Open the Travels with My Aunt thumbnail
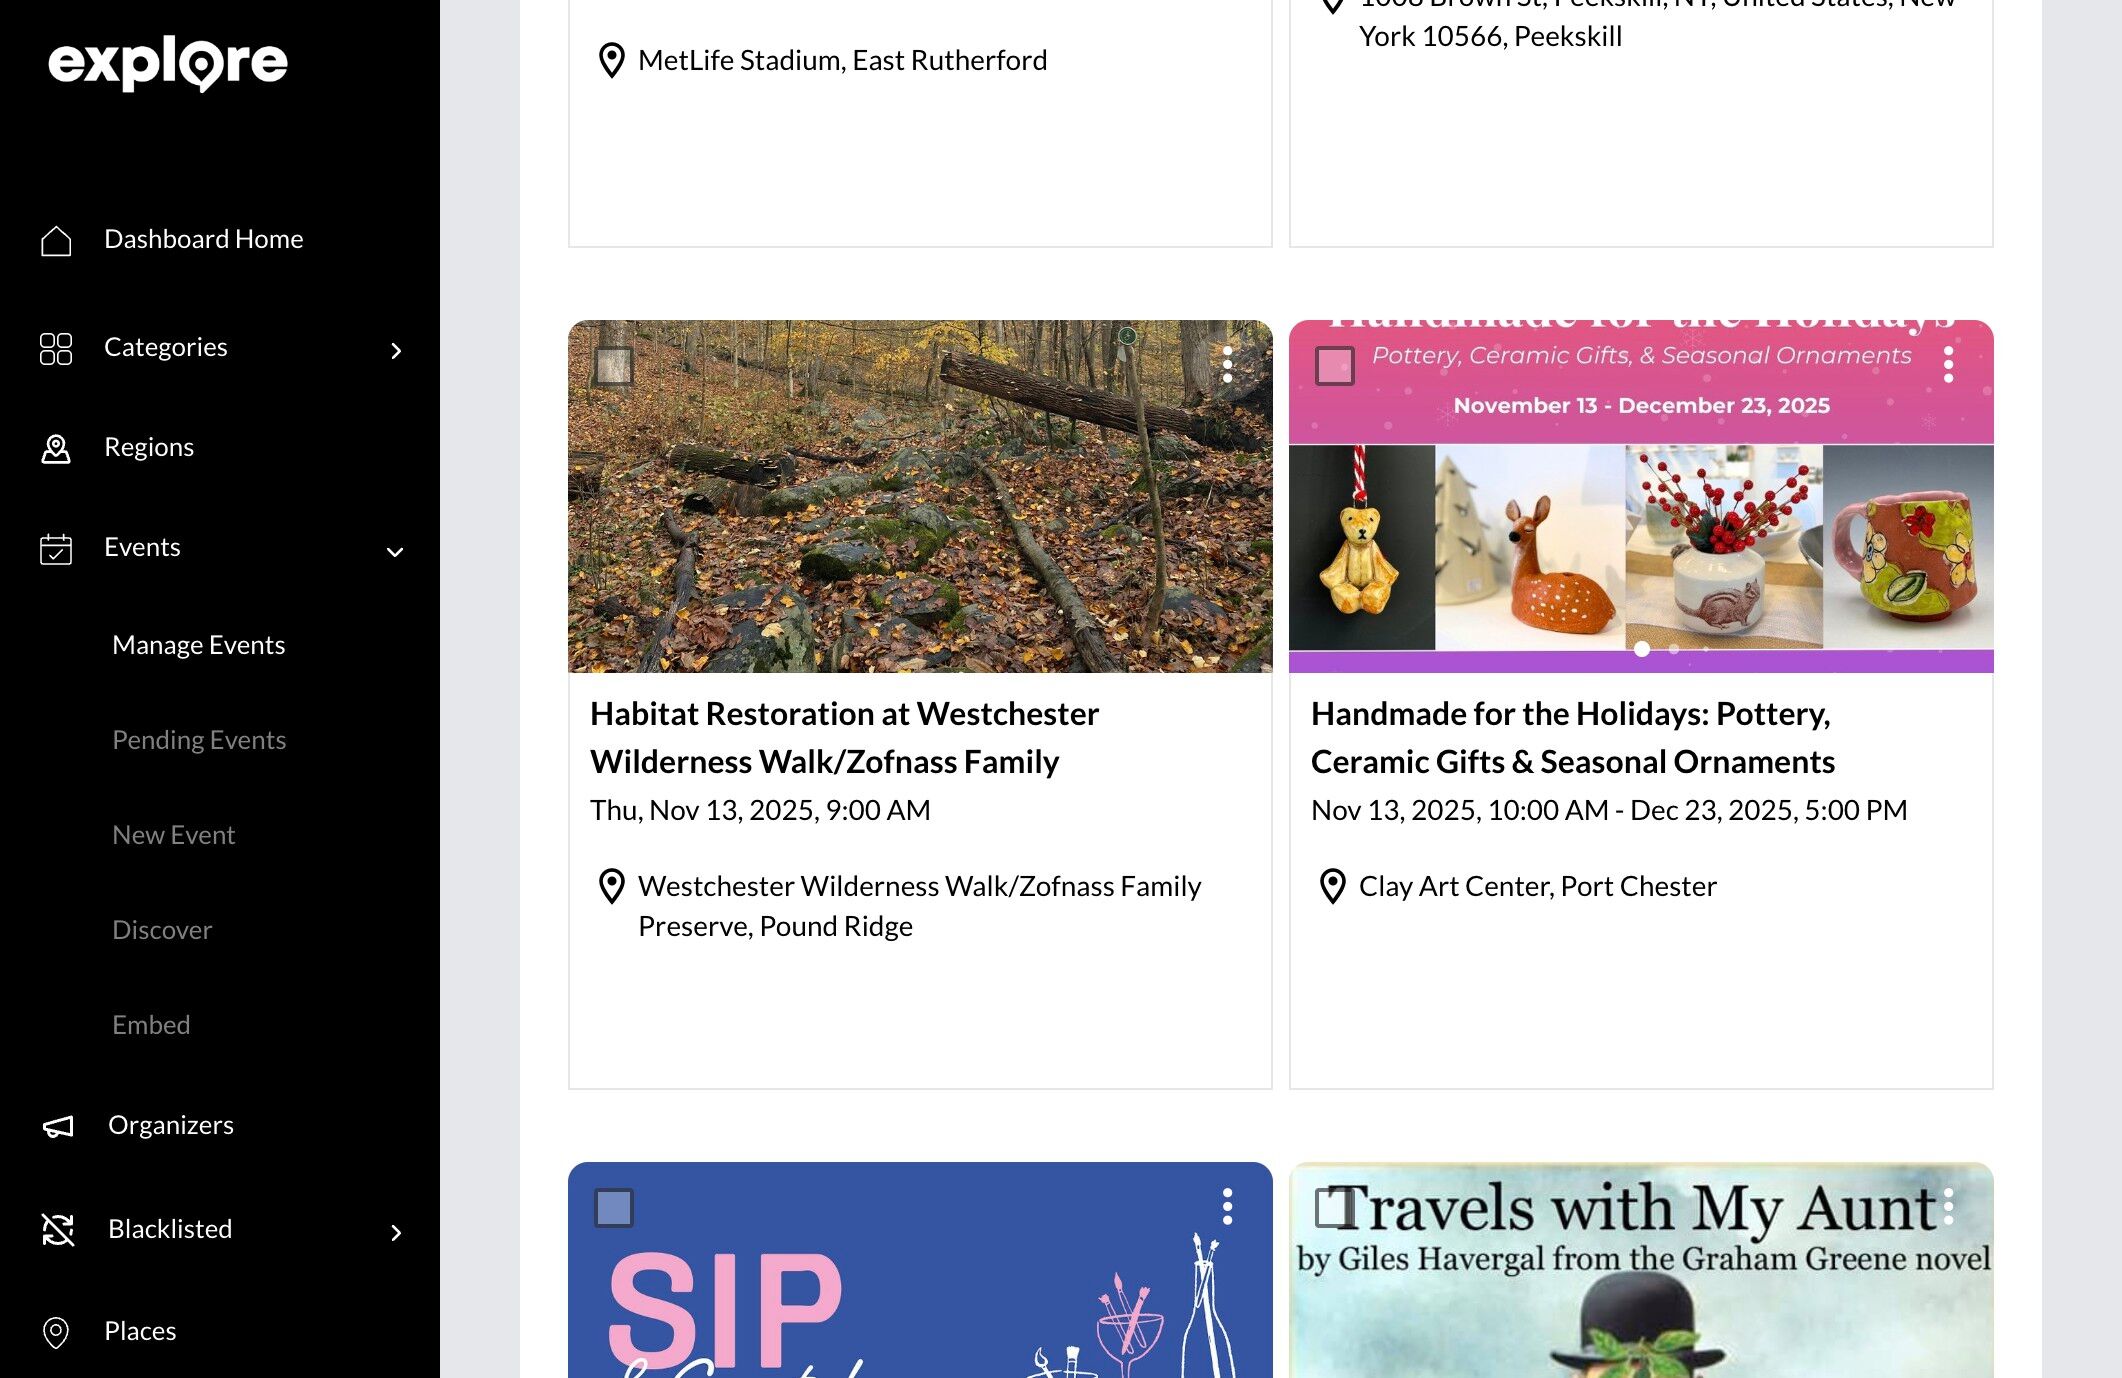This screenshot has width=2122, height=1378. [1641, 1270]
